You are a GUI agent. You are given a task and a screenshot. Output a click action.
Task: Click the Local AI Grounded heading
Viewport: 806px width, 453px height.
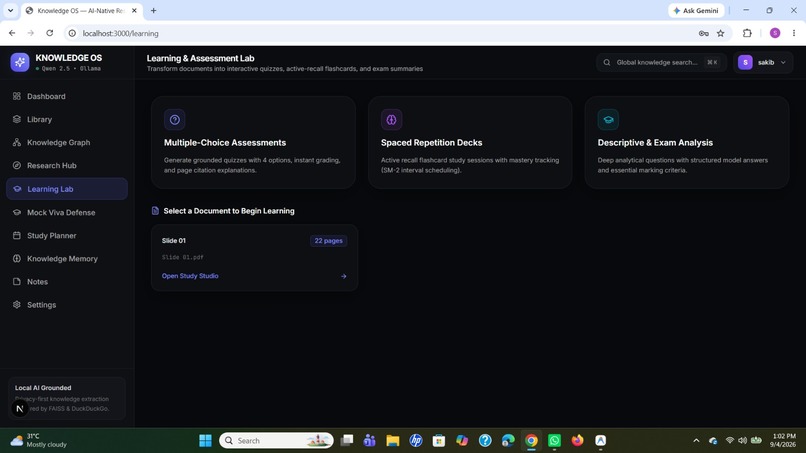click(43, 388)
